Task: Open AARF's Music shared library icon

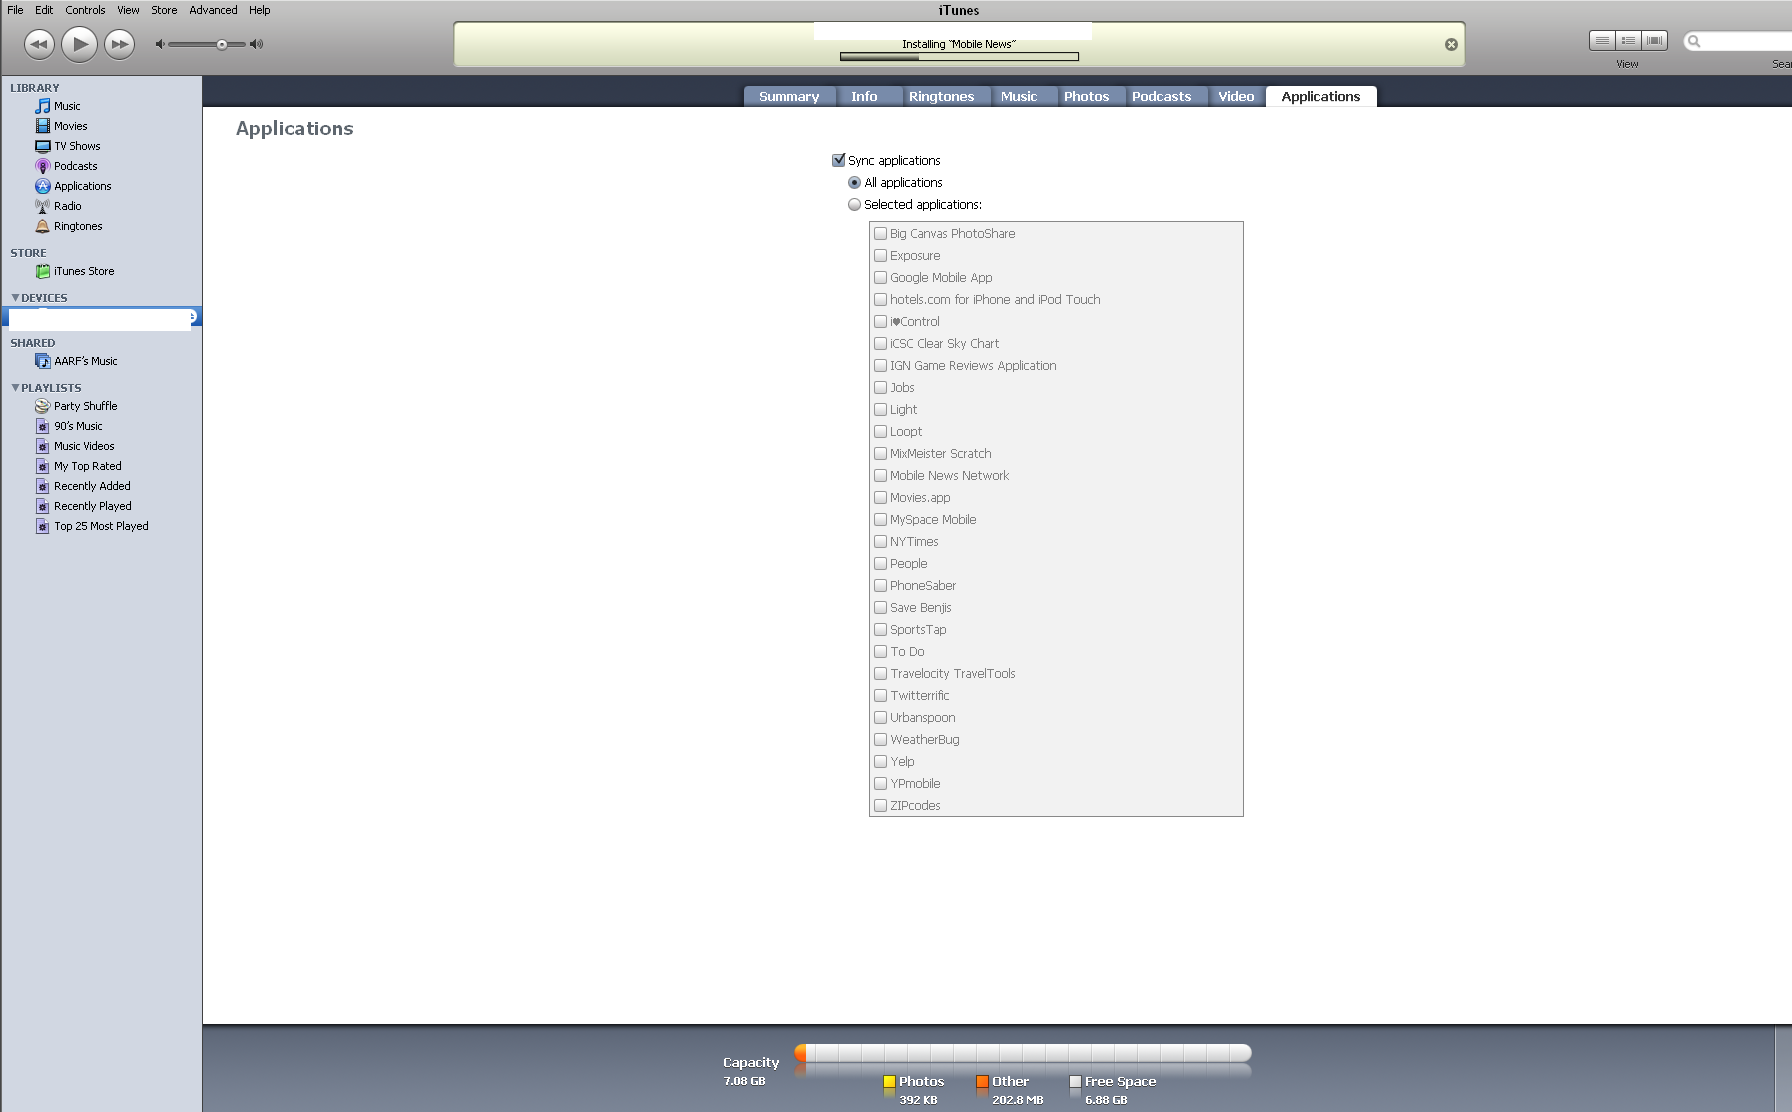Action: click(42, 361)
